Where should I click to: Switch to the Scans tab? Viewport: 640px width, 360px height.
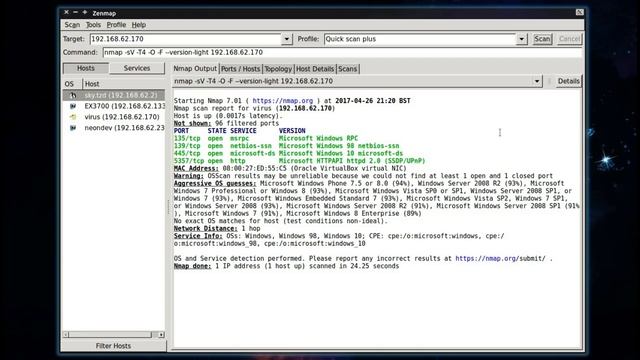[347, 69]
